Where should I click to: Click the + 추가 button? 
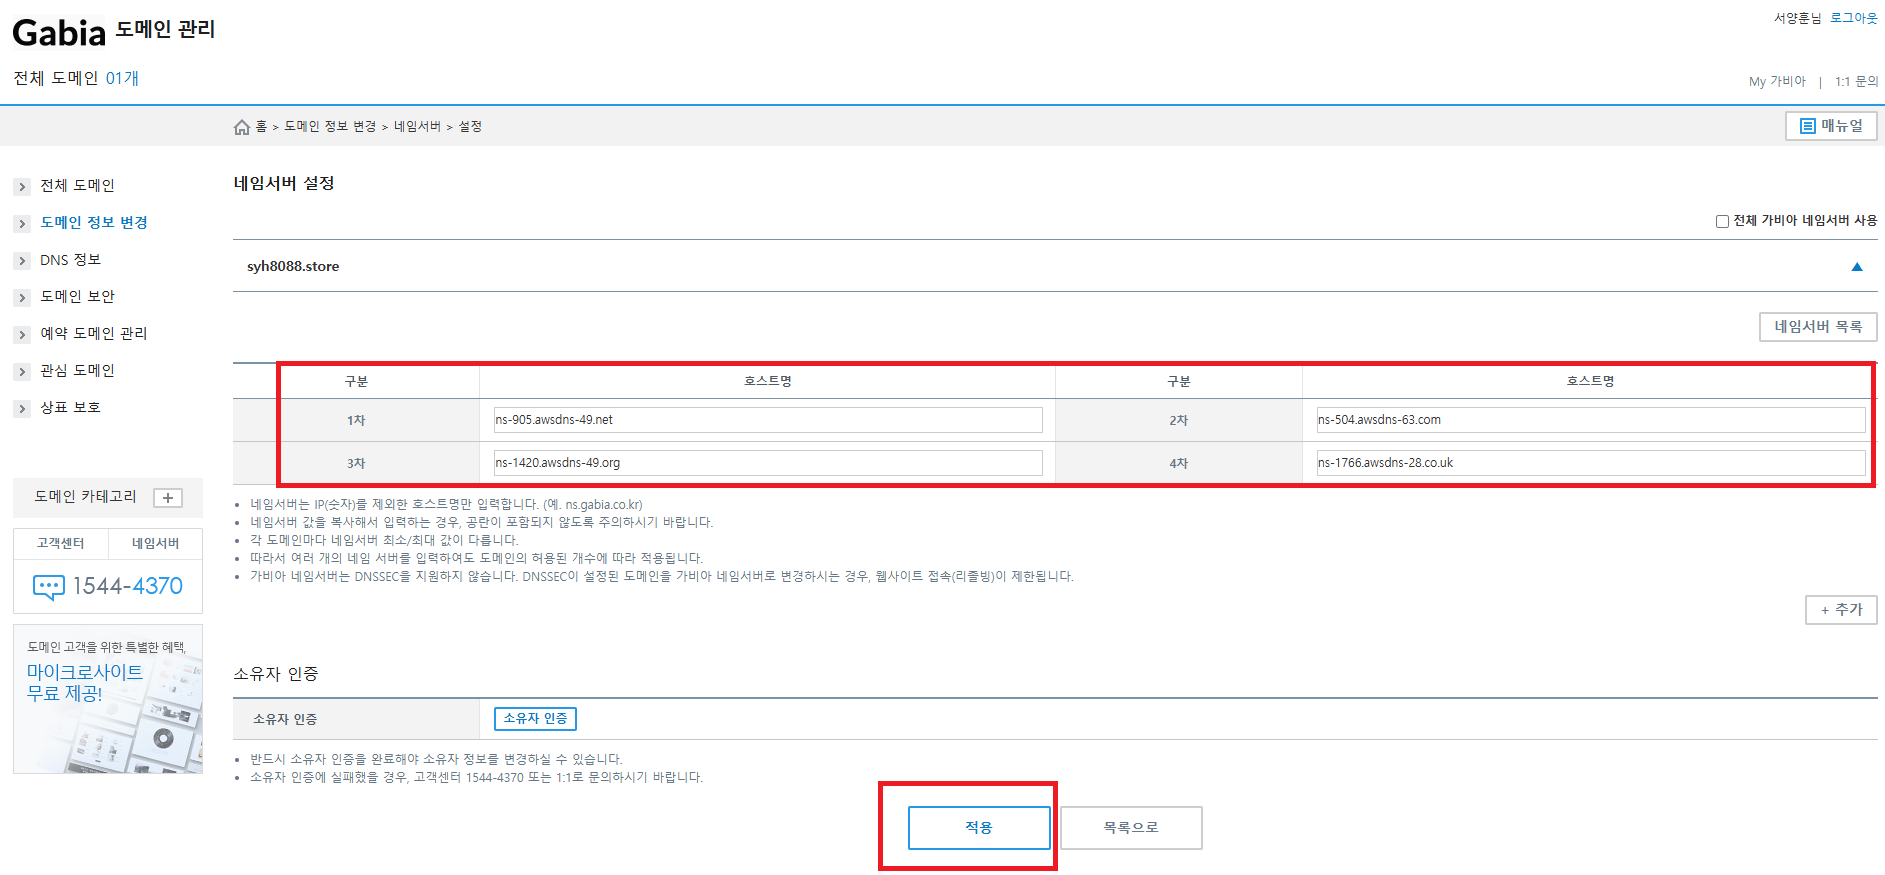[x=1841, y=610]
